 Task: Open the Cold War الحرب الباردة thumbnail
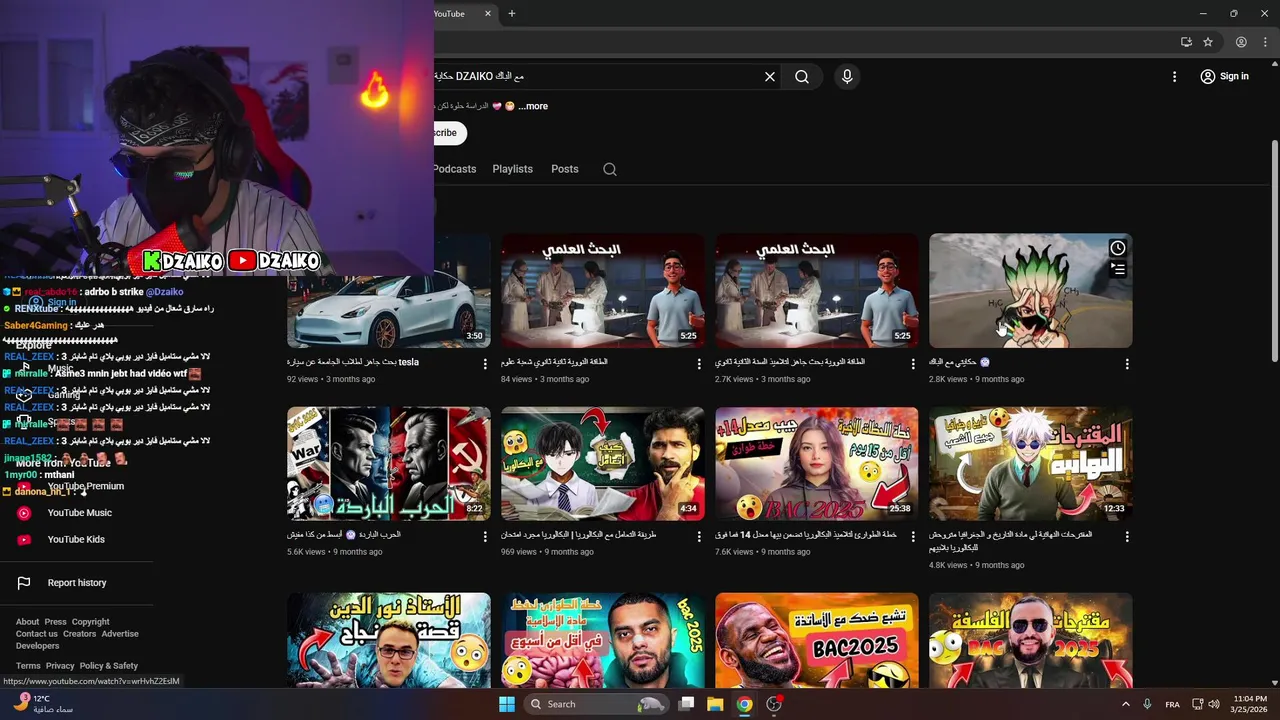coord(389,464)
